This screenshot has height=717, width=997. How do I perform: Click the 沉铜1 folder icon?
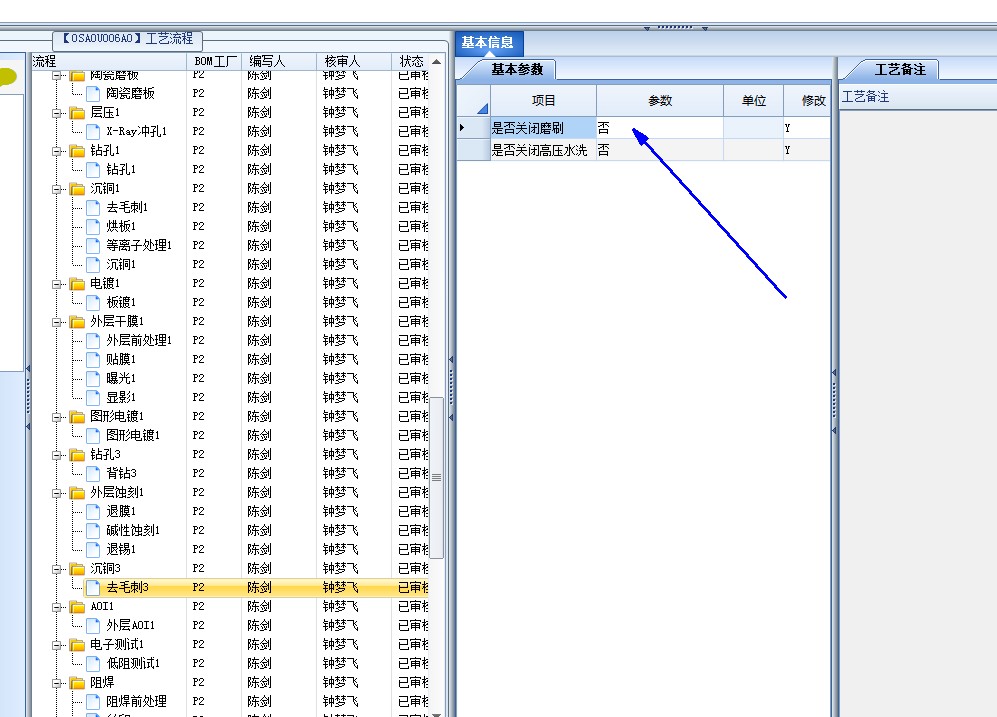[x=77, y=189]
